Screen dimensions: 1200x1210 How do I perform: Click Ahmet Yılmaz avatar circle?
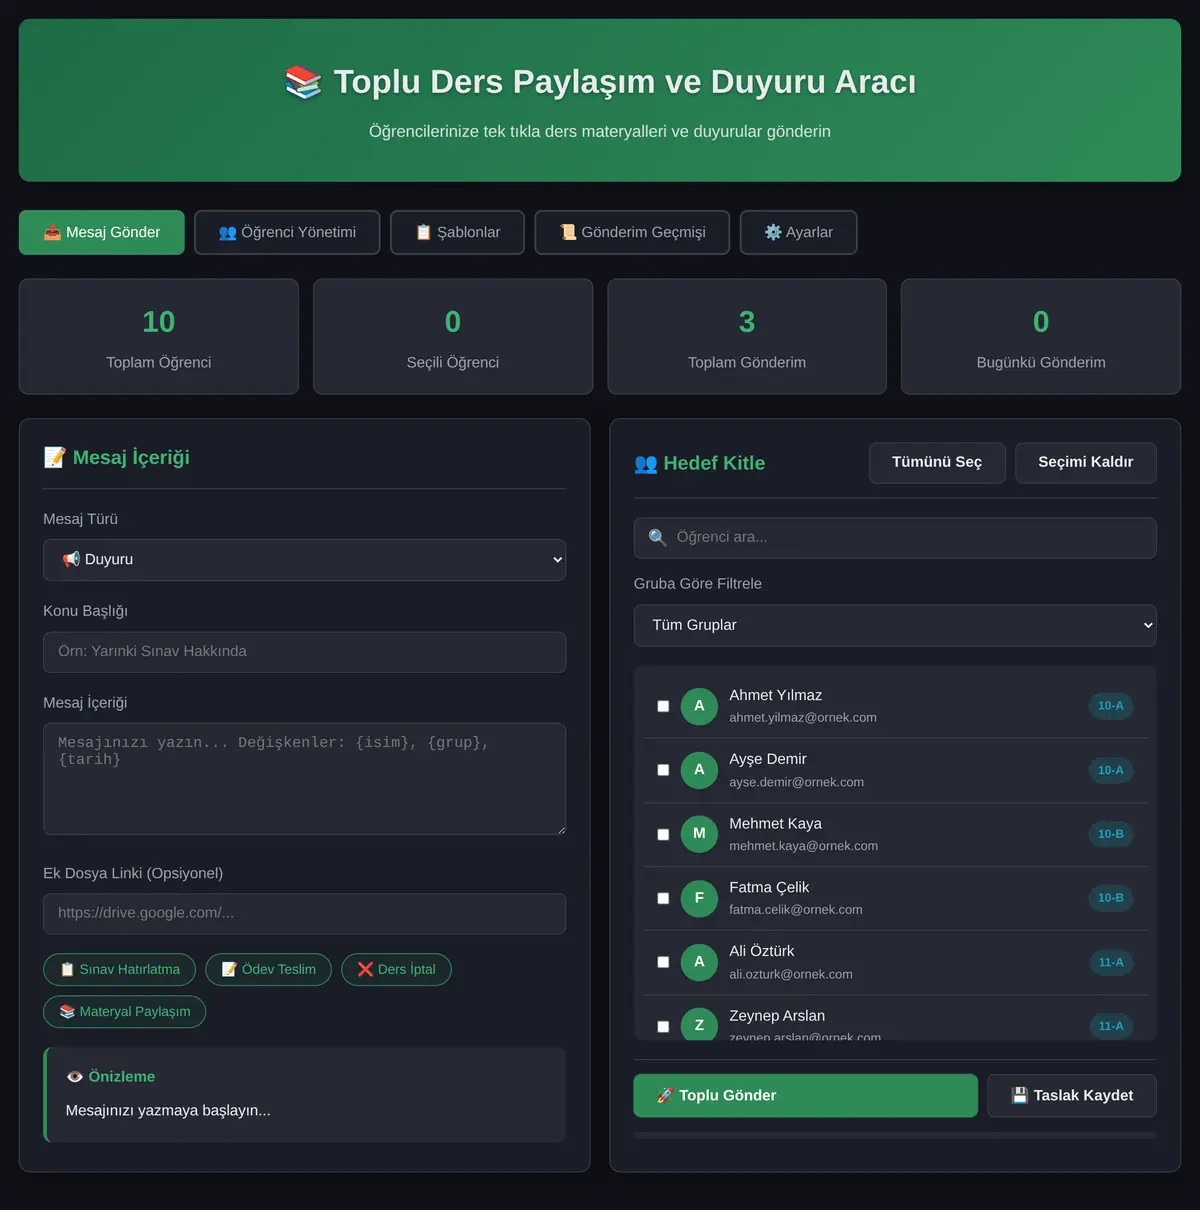tap(699, 706)
